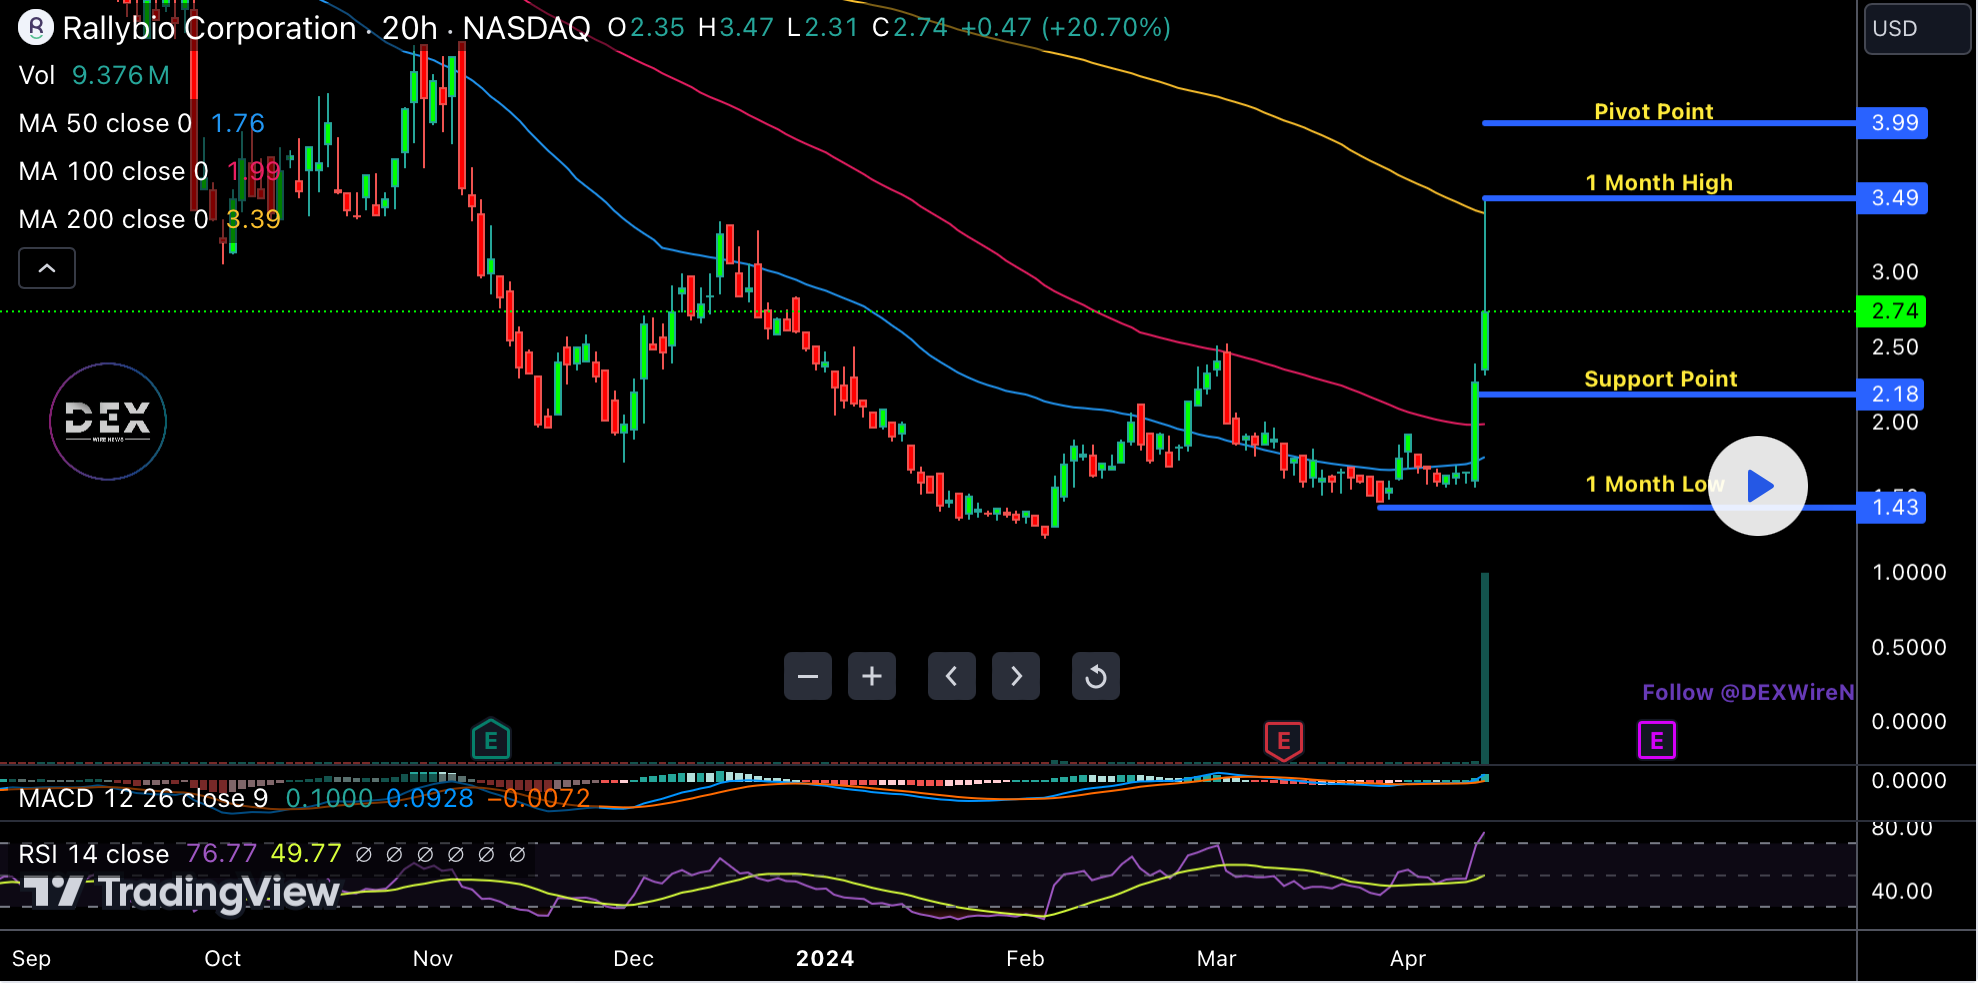Viewport: 1982px width, 984px height.
Task: Click the Dec label on time axis
Action: point(634,959)
